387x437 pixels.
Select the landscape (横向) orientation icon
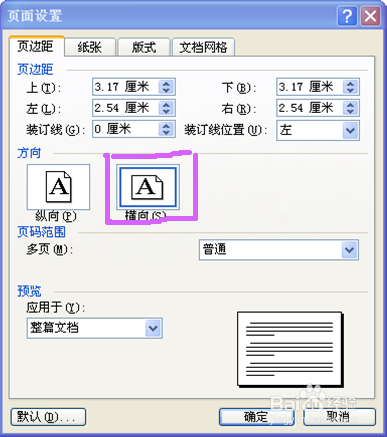click(x=148, y=187)
